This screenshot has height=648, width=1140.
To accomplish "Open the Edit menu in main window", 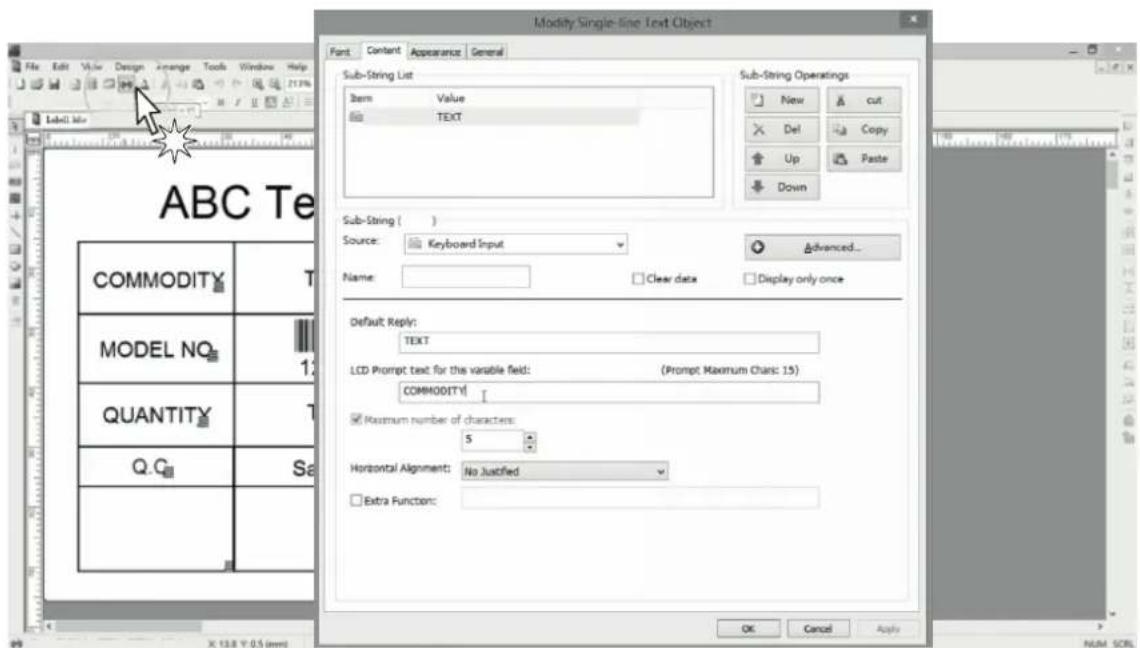I will click(60, 66).
